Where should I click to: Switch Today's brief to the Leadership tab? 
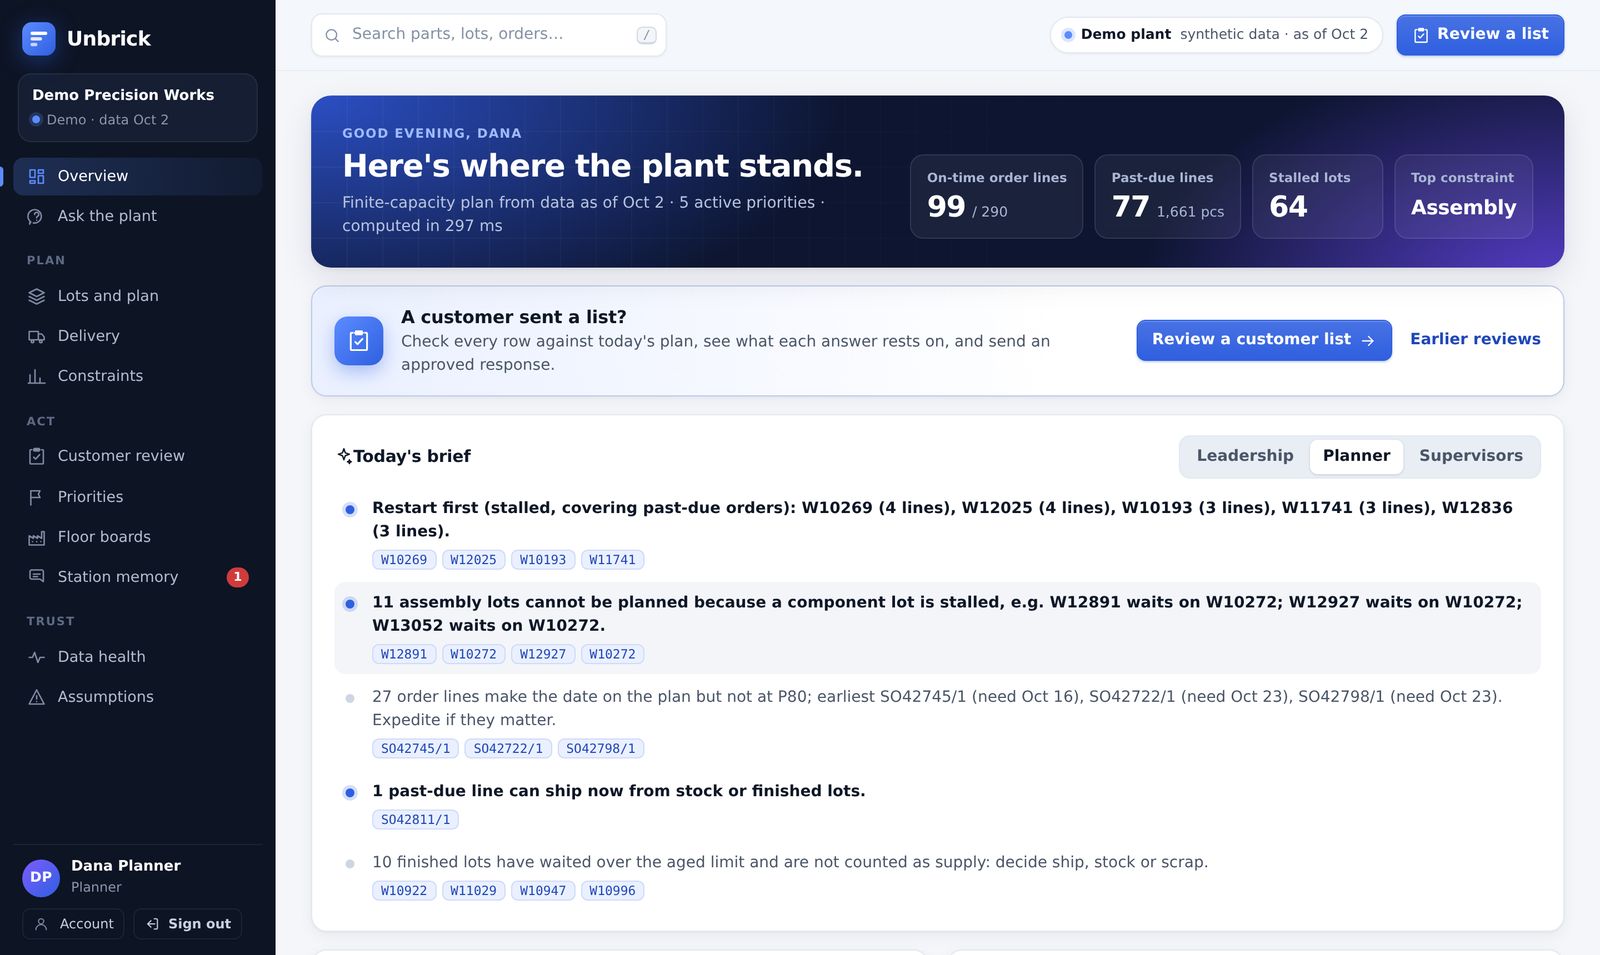[1245, 456]
